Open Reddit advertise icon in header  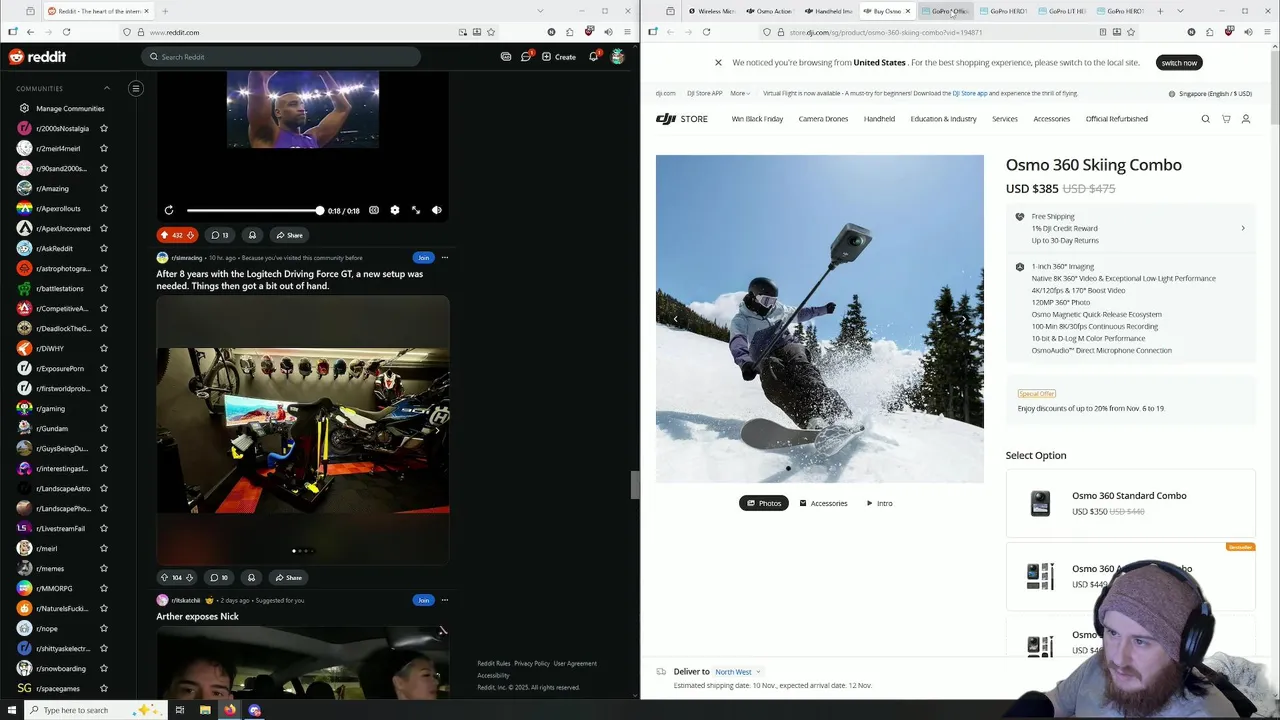coord(506,57)
